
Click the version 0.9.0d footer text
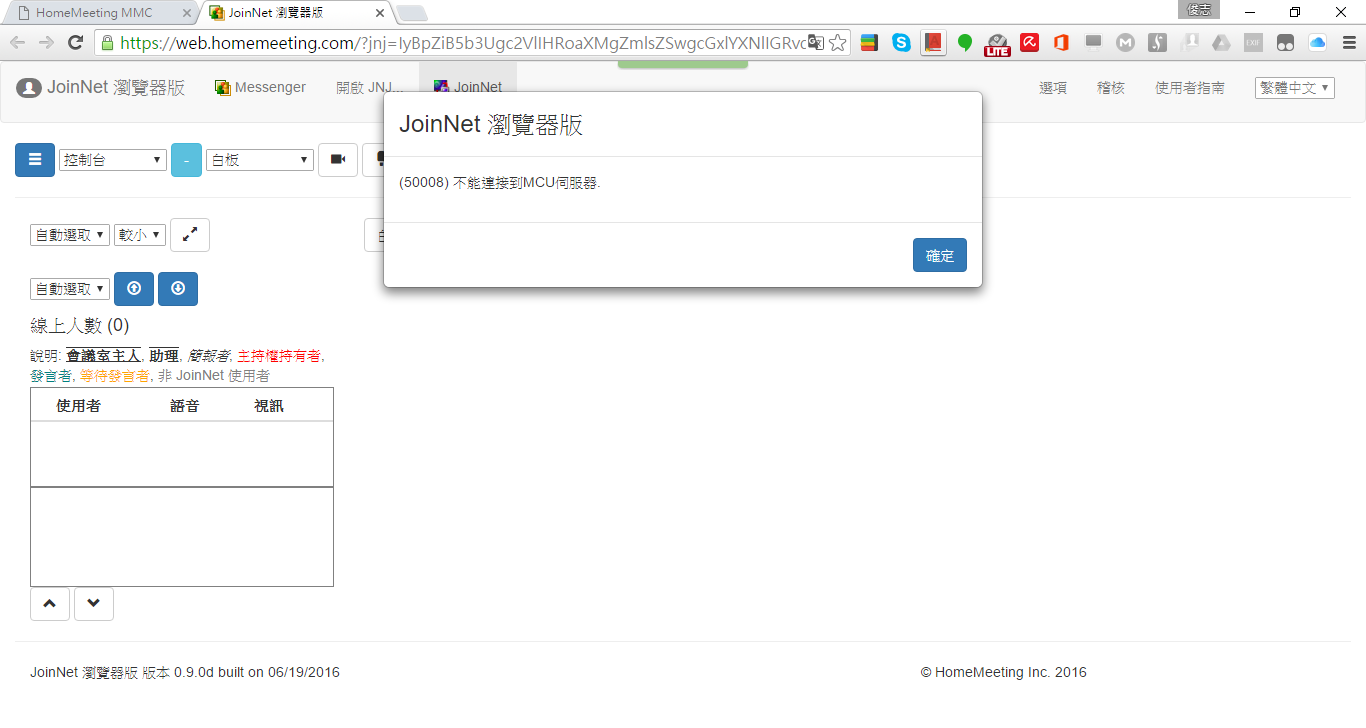coord(185,672)
